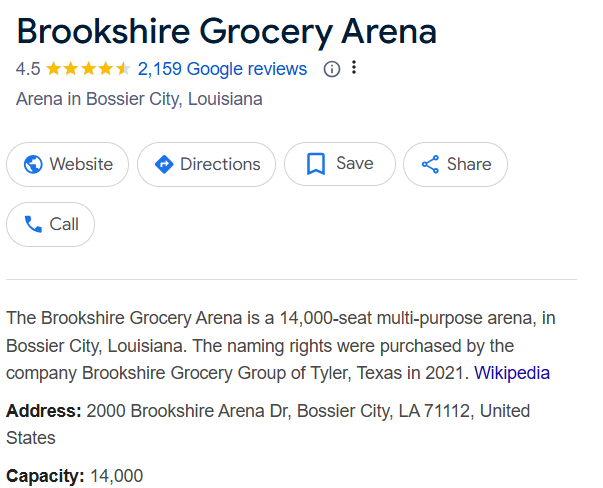Screen dimensions: 603x488
Task: Click the blue diamond Directions arrow icon
Action: (163, 165)
